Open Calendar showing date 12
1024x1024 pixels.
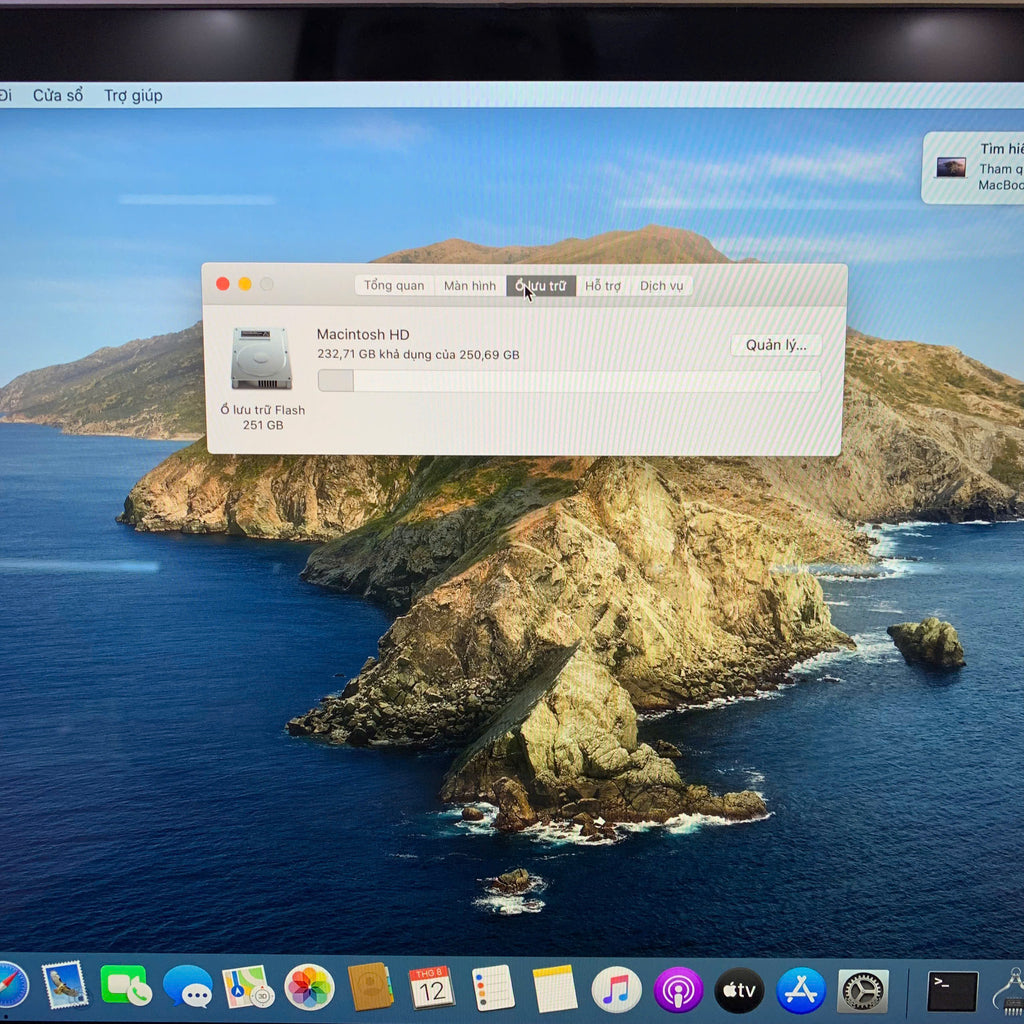[x=431, y=987]
